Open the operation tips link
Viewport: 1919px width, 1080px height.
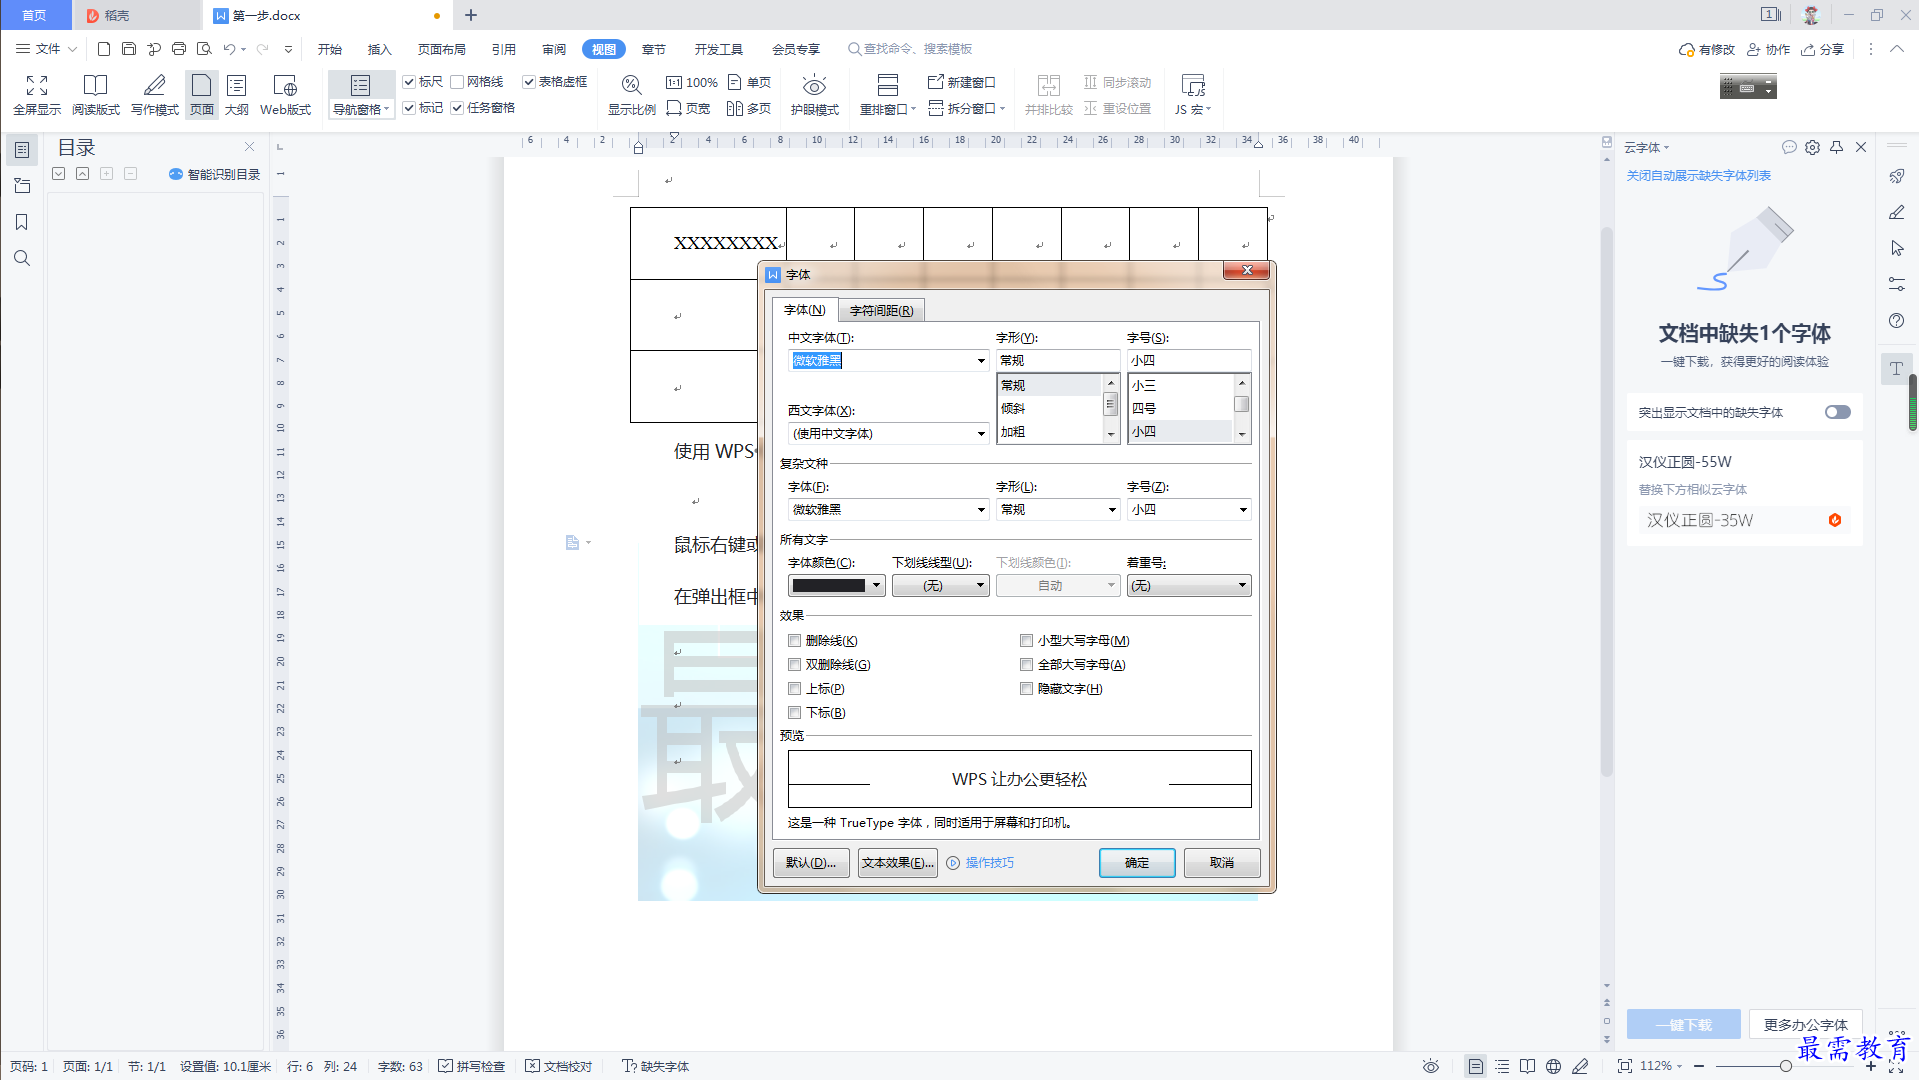click(x=981, y=863)
